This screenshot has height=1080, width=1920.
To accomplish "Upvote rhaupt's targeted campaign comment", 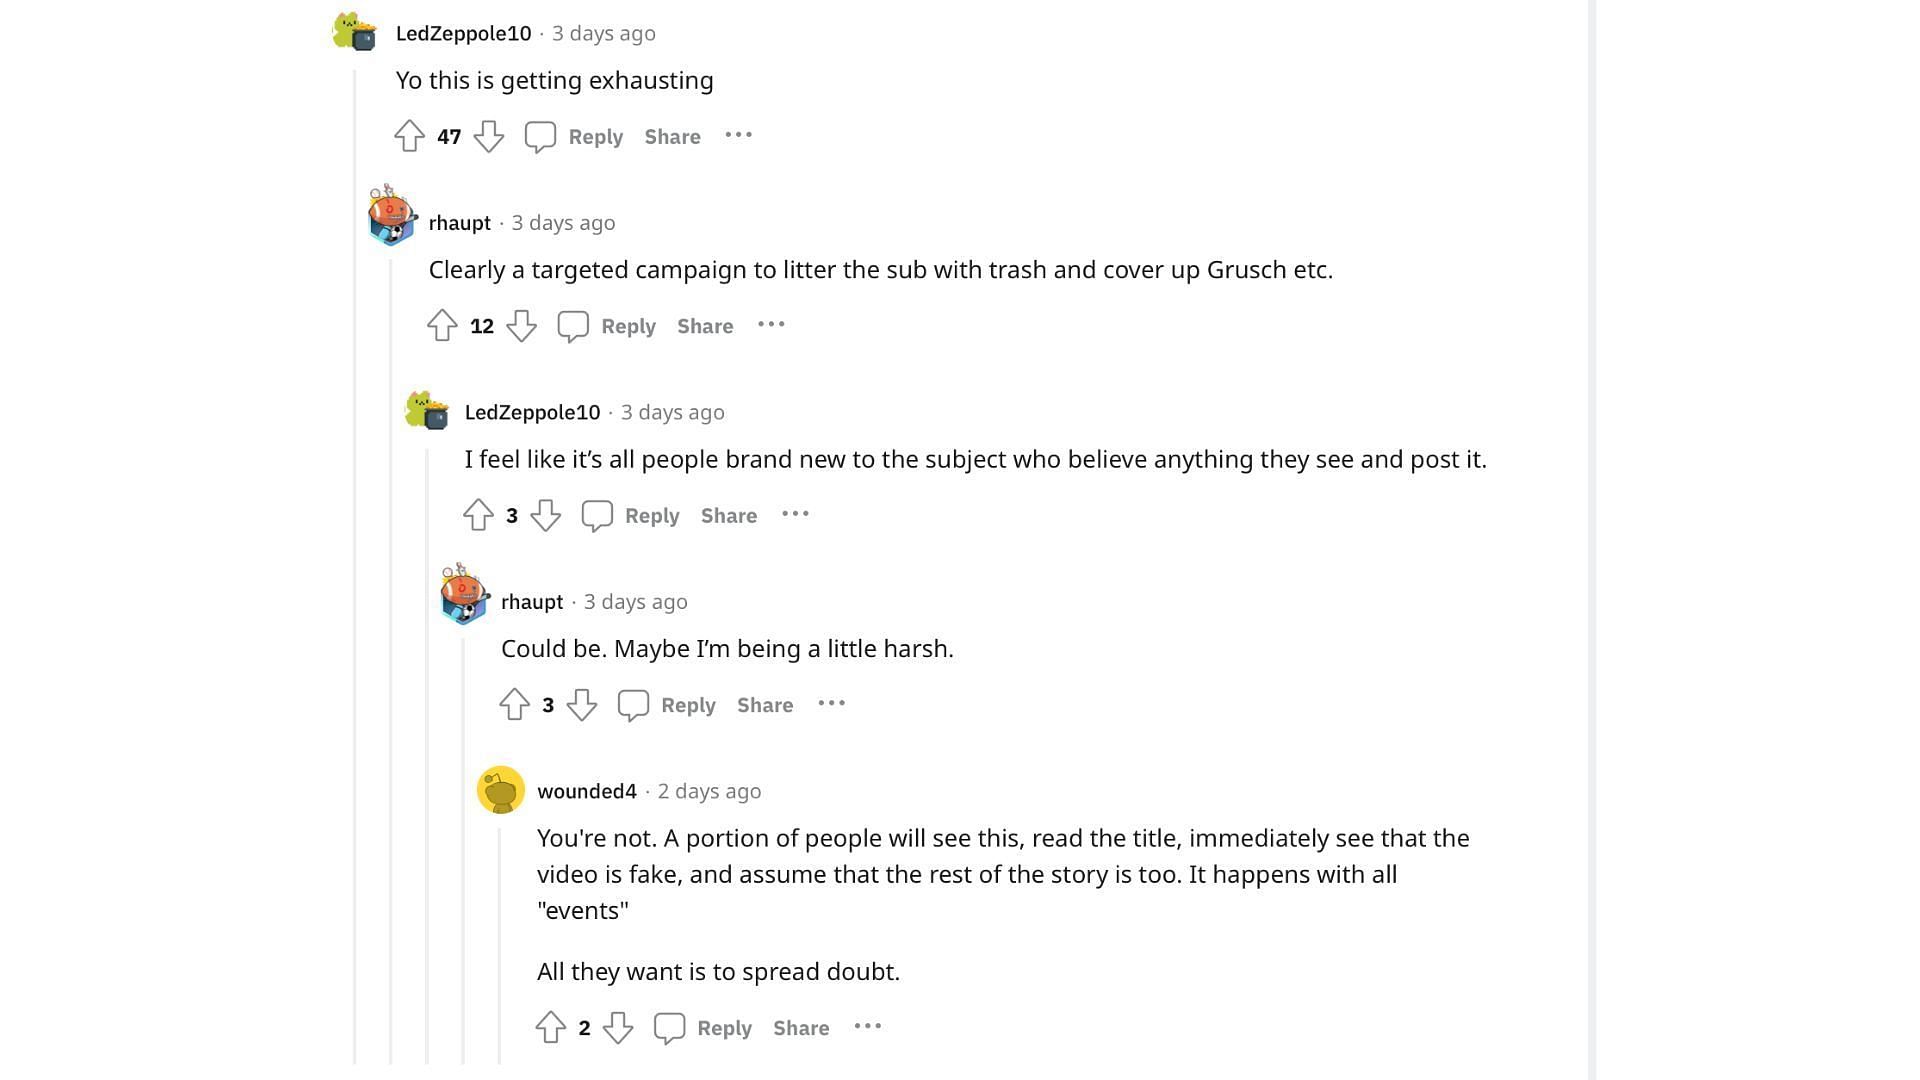I will point(442,325).
